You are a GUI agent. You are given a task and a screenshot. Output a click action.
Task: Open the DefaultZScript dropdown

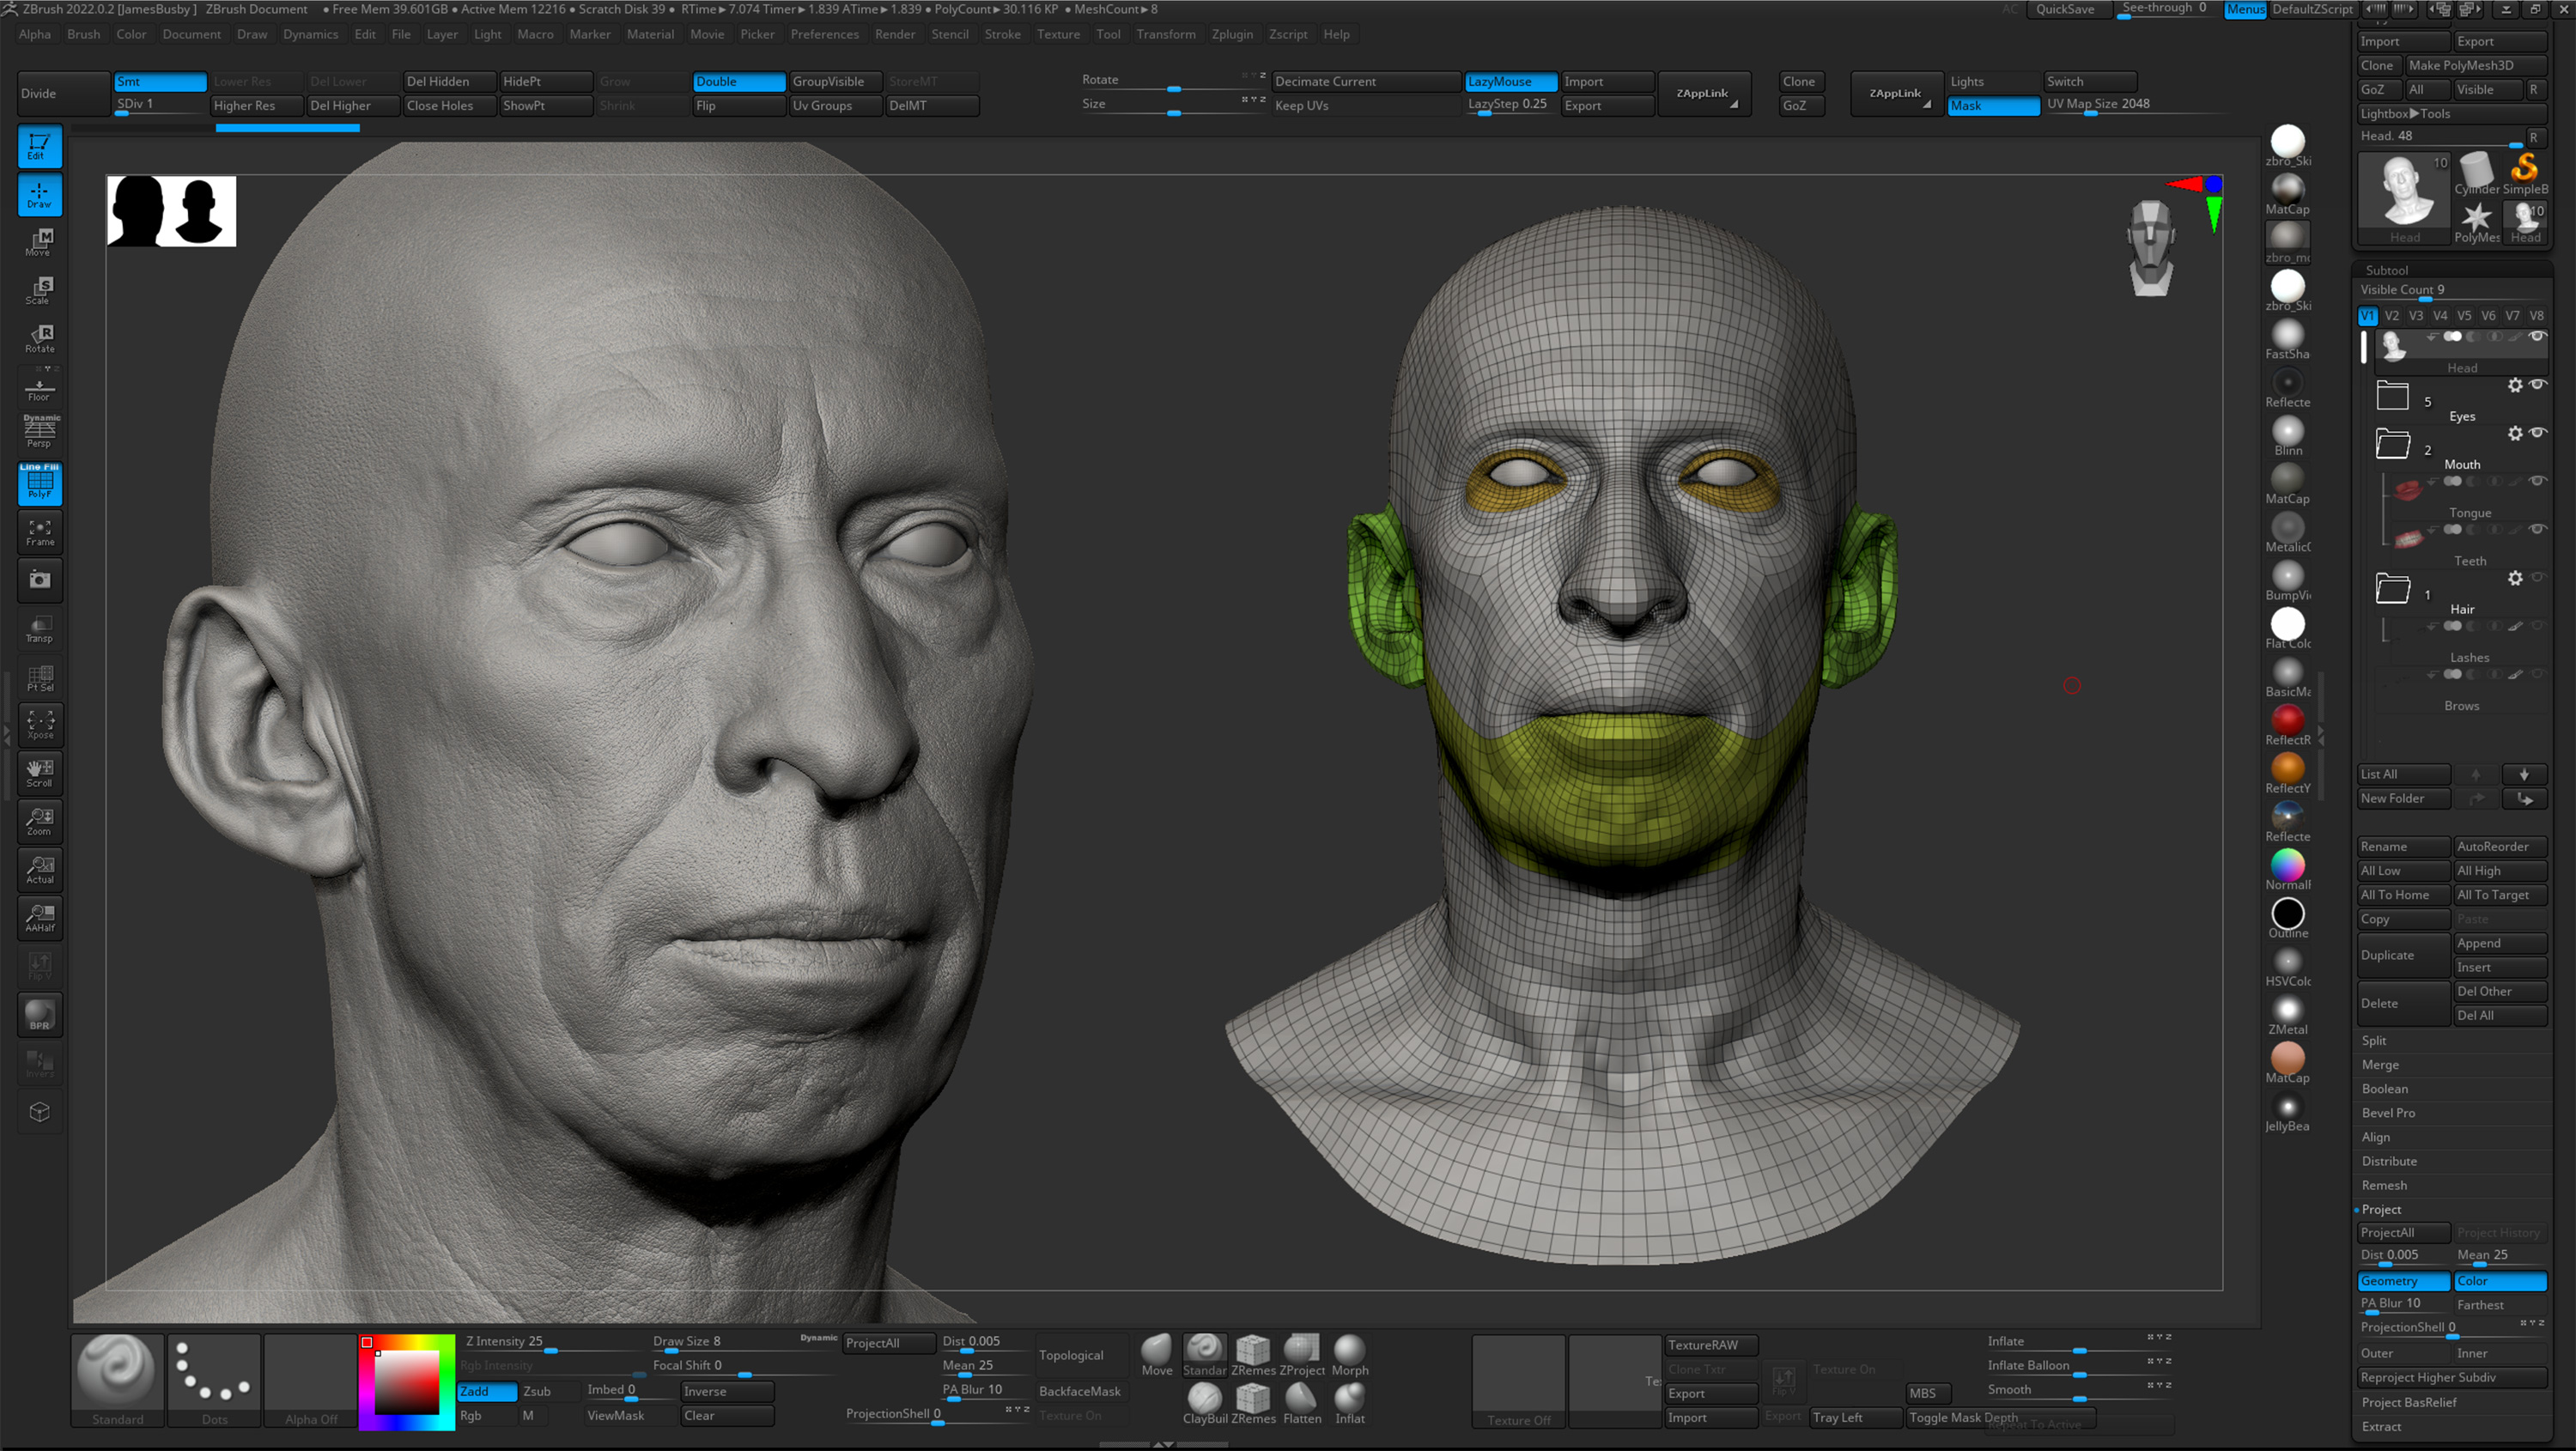pyautogui.click(x=2312, y=10)
